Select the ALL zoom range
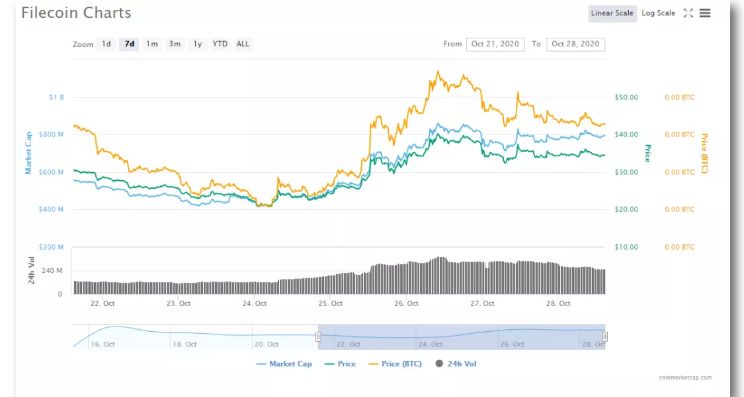The width and height of the screenshot is (744, 397). [242, 44]
